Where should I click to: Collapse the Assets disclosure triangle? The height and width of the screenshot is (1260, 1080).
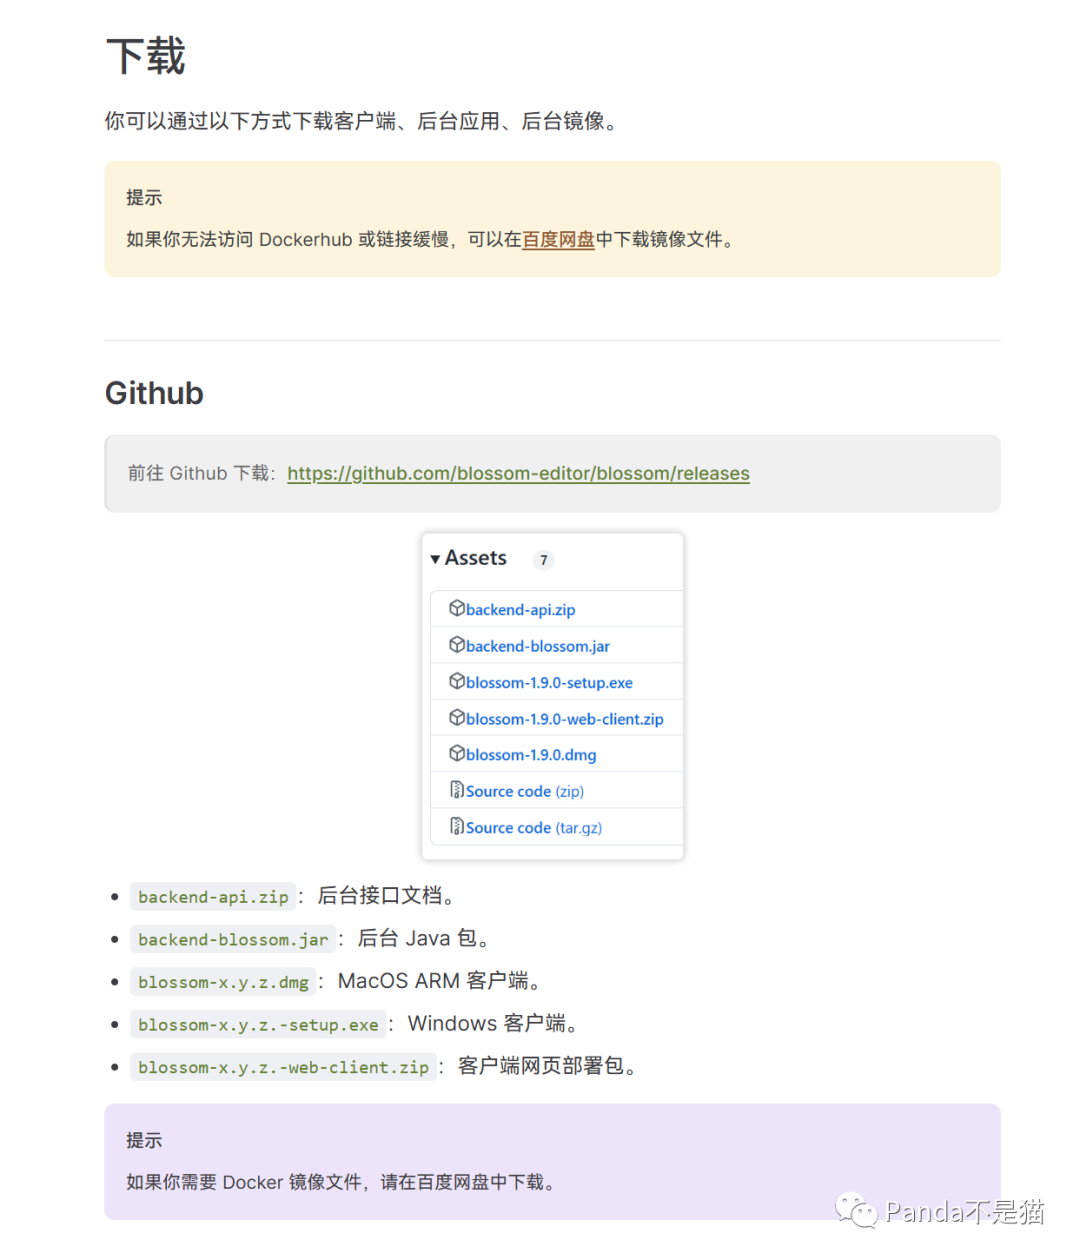click(x=435, y=559)
